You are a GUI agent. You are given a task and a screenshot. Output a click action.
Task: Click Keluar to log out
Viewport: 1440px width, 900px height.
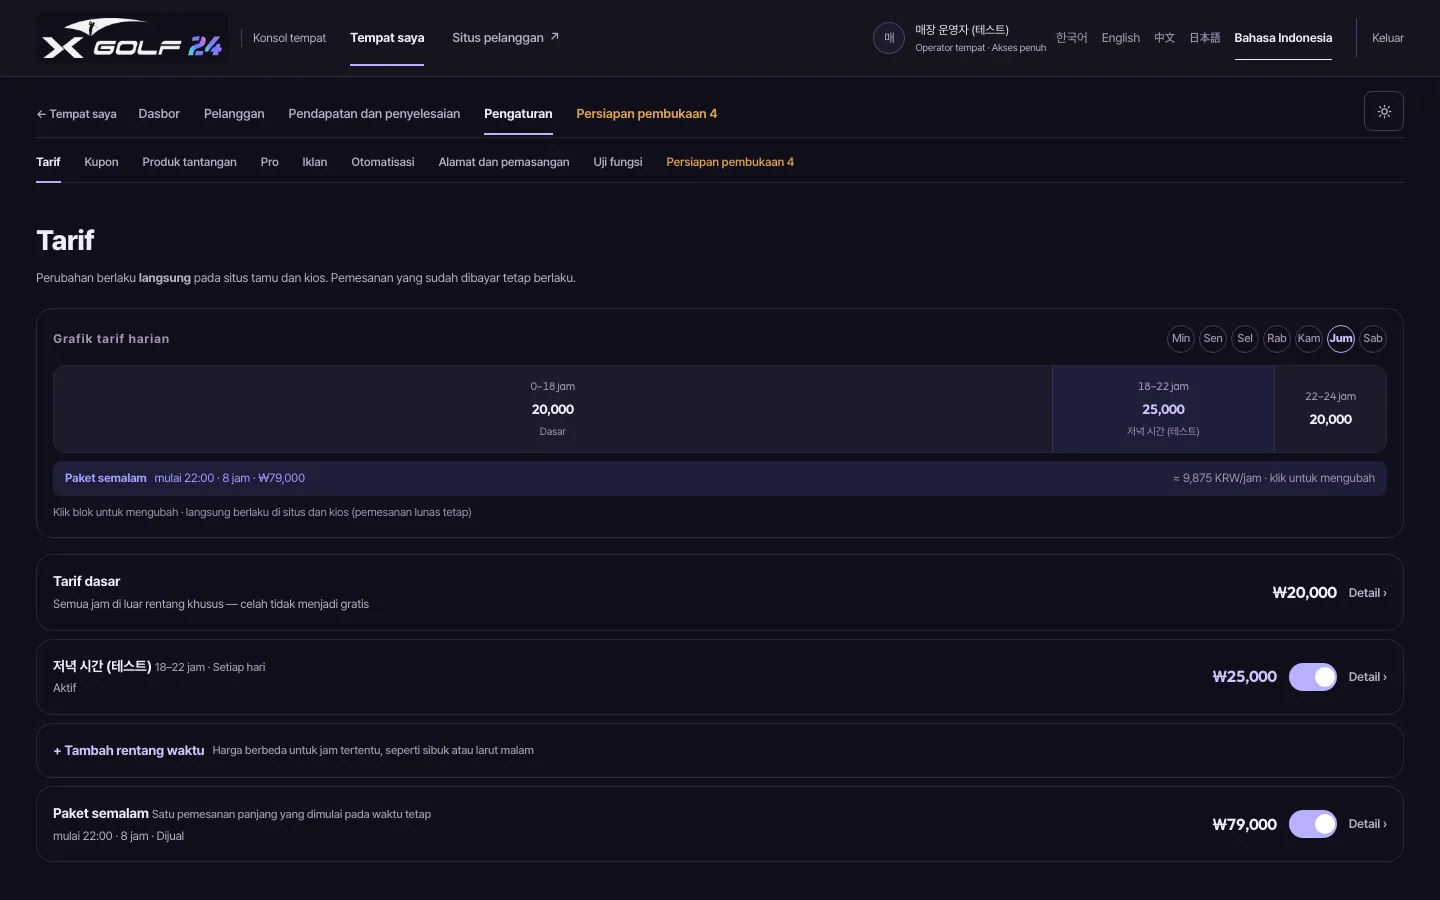coord(1388,38)
